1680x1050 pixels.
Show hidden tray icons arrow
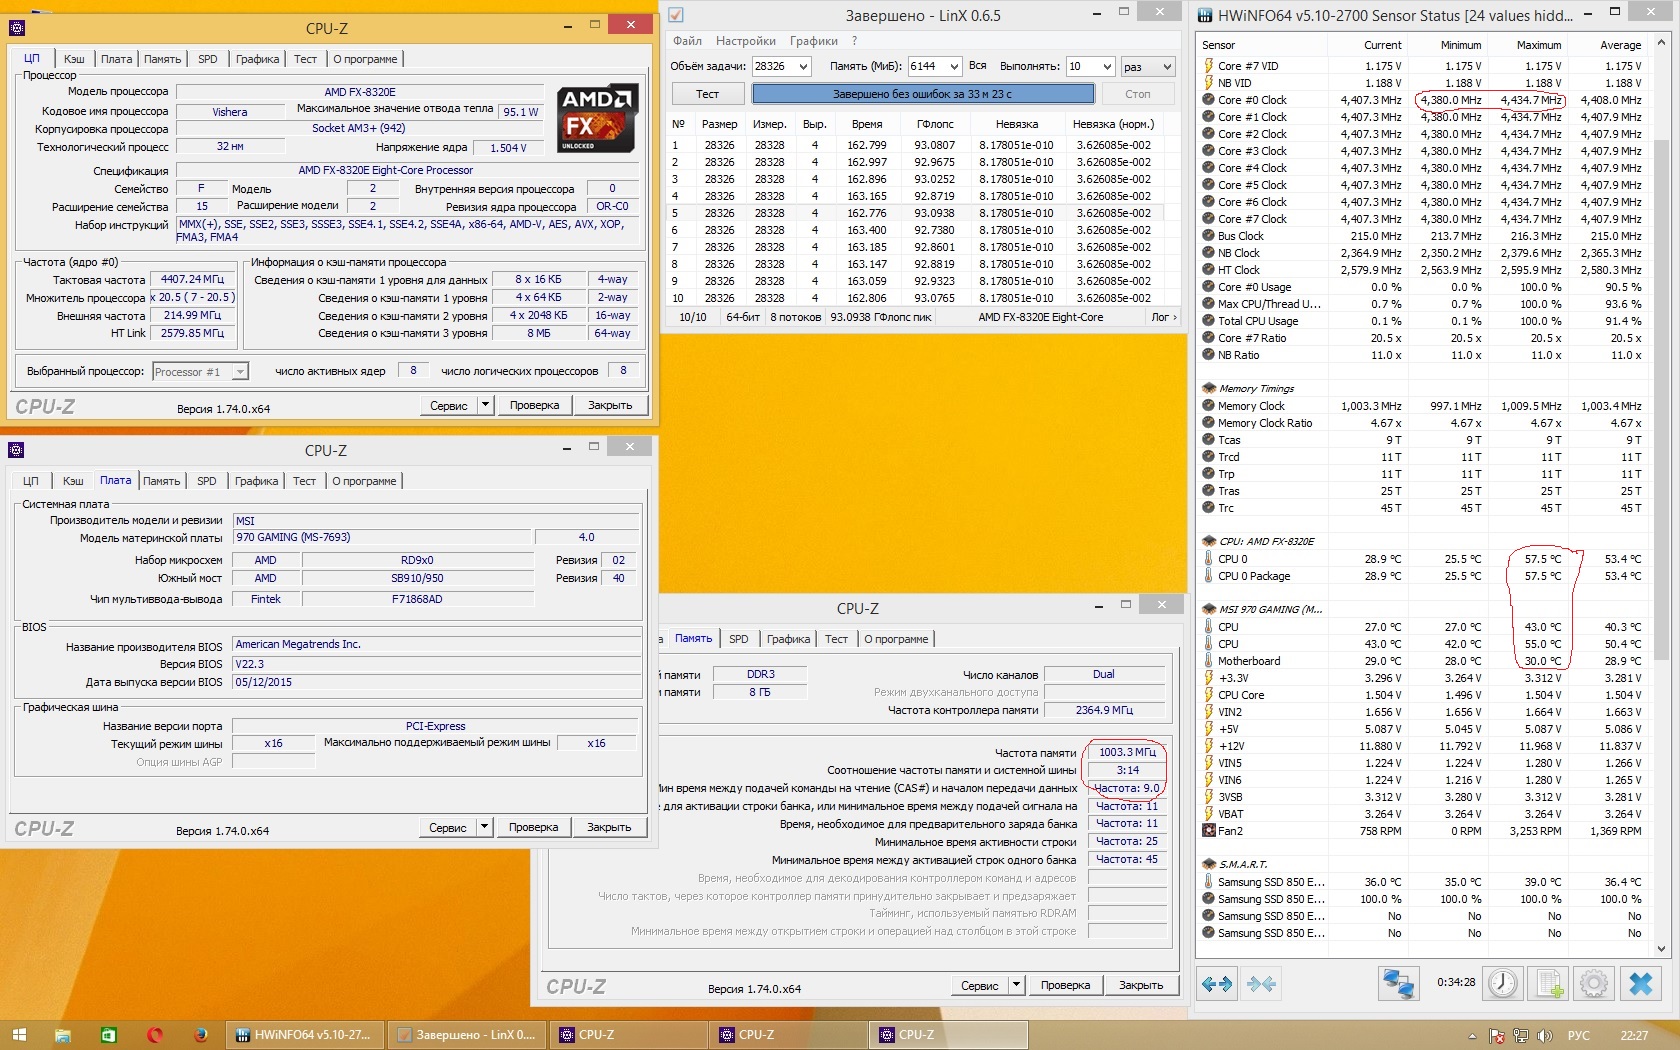pos(1472,1036)
